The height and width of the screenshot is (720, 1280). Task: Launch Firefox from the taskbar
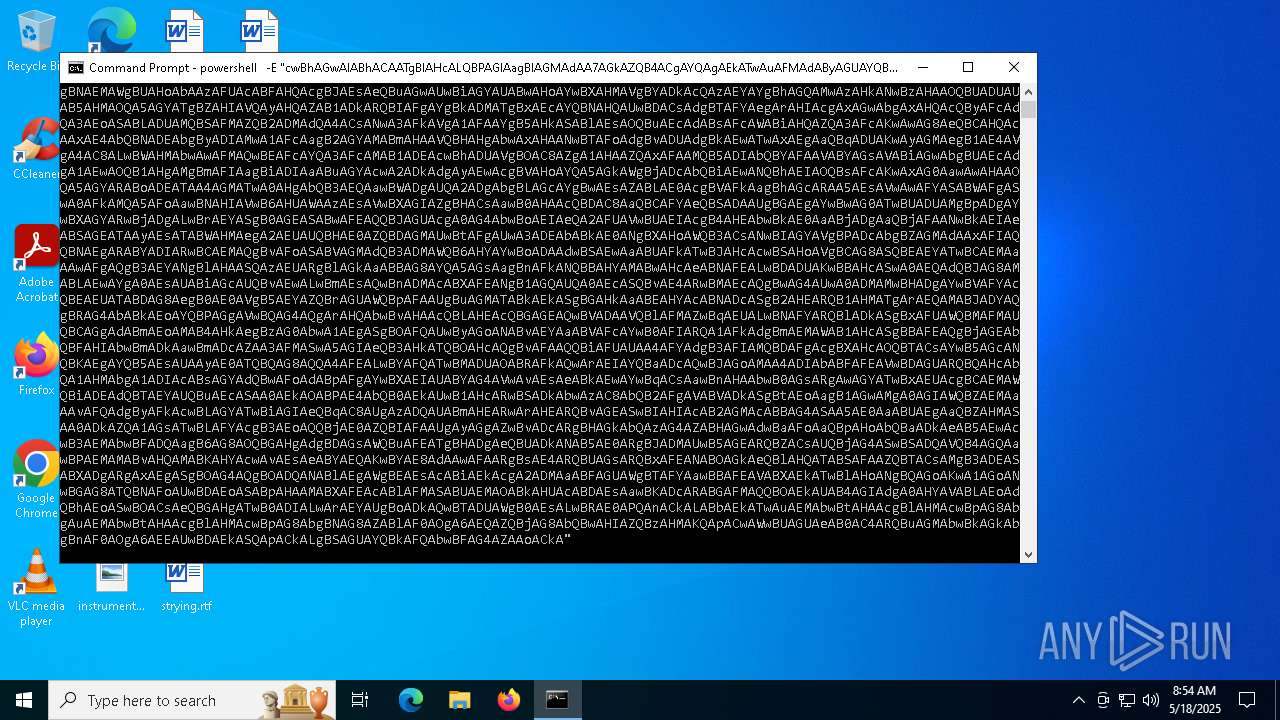click(x=508, y=700)
